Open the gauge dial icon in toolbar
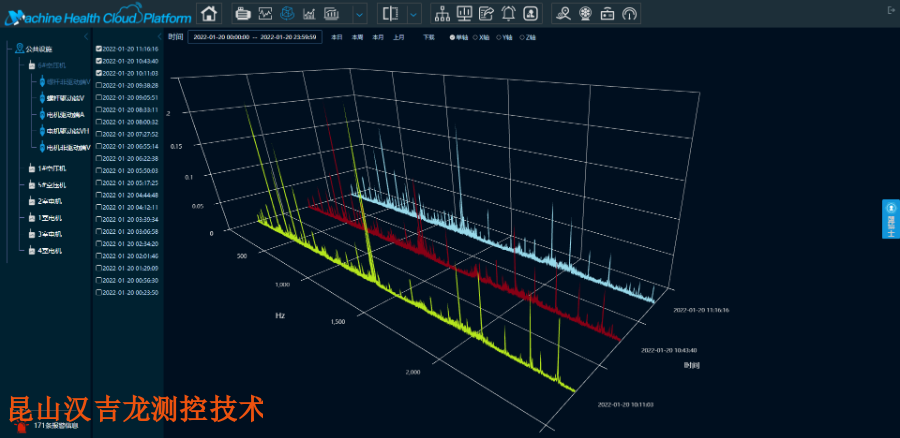Screen dimensions: 900x438 tap(630, 13)
